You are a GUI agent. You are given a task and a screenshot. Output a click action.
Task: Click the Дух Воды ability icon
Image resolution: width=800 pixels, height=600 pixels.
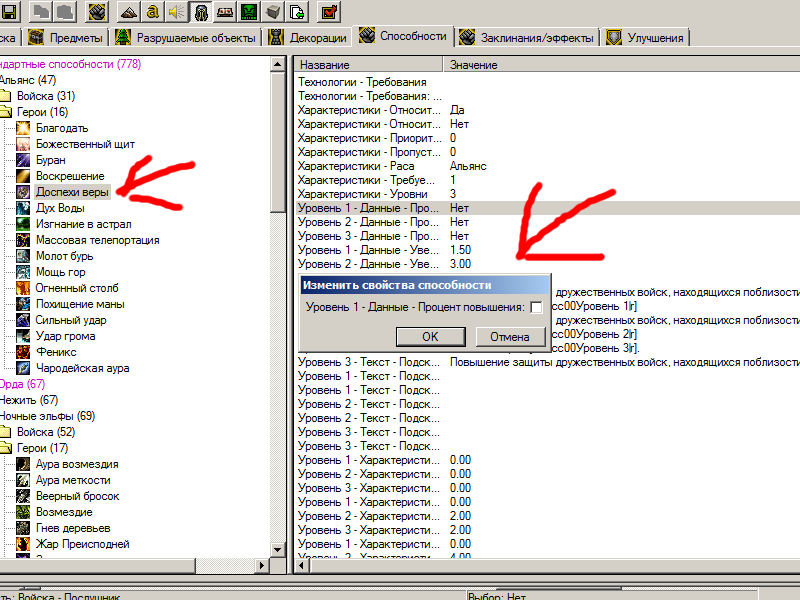coord(23,208)
